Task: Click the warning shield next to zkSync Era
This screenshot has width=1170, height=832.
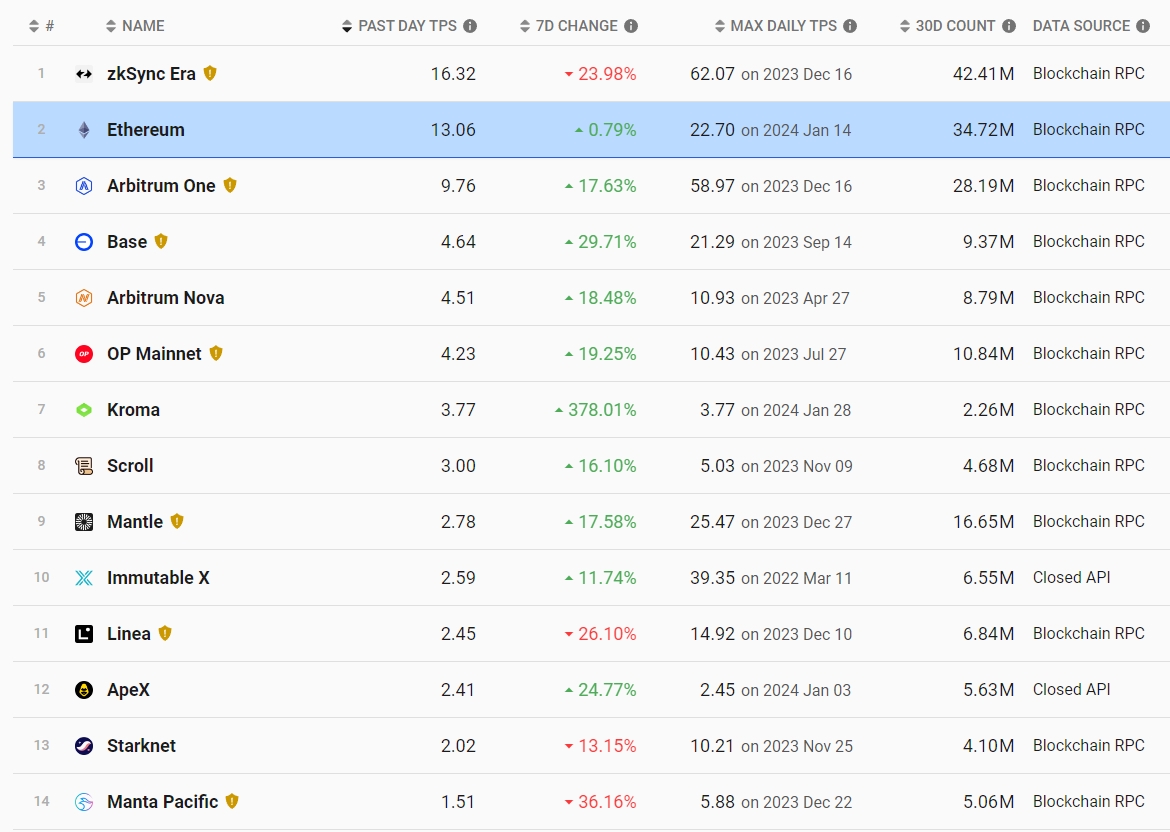Action: [210, 73]
